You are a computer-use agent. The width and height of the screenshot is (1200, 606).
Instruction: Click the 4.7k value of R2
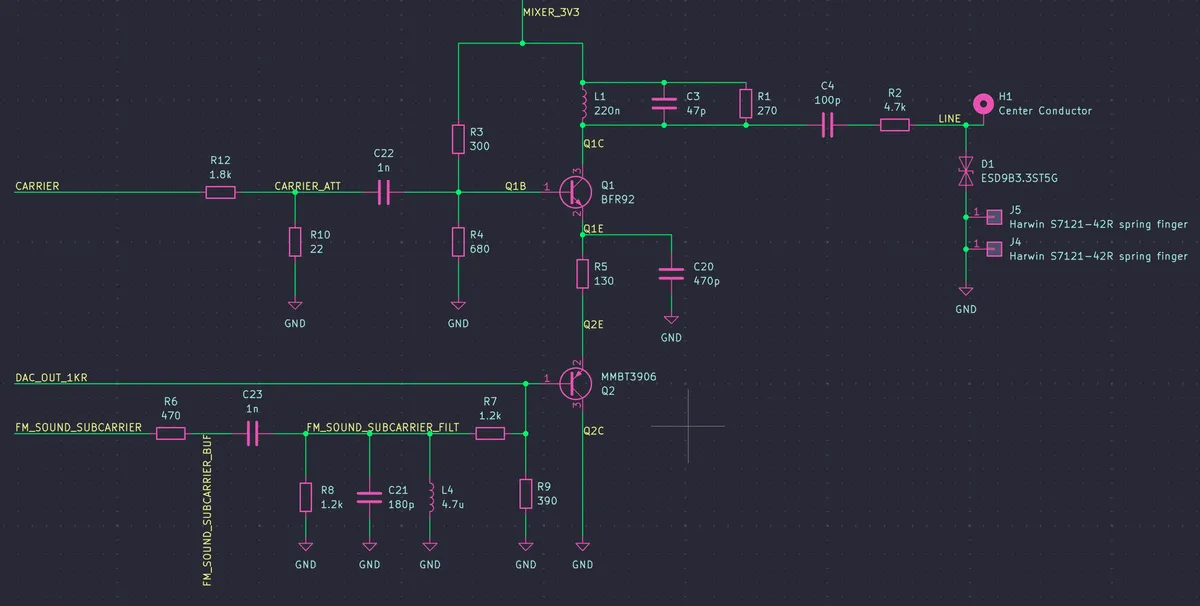tap(895, 106)
